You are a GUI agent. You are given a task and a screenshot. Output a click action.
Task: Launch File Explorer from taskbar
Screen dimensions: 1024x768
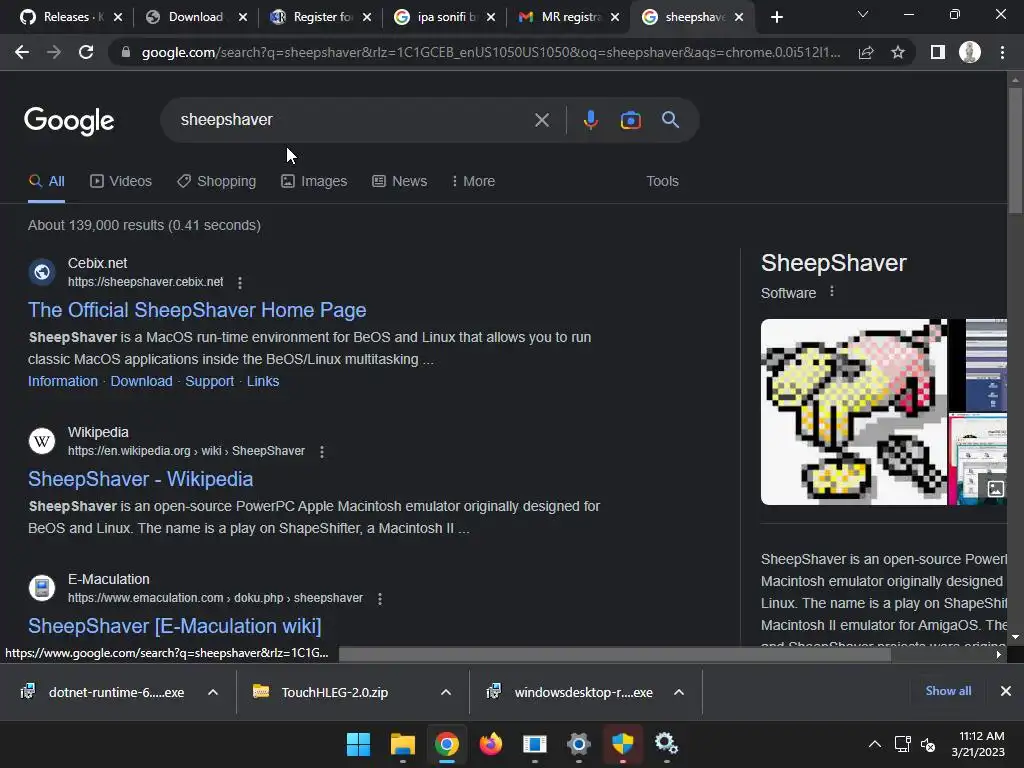pyautogui.click(x=403, y=744)
